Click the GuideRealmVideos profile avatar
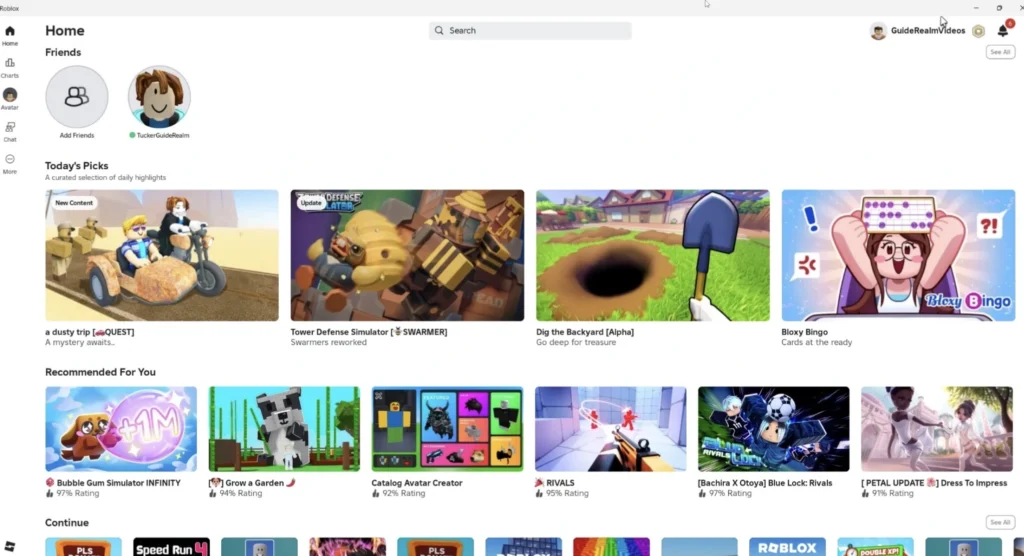 [x=878, y=31]
